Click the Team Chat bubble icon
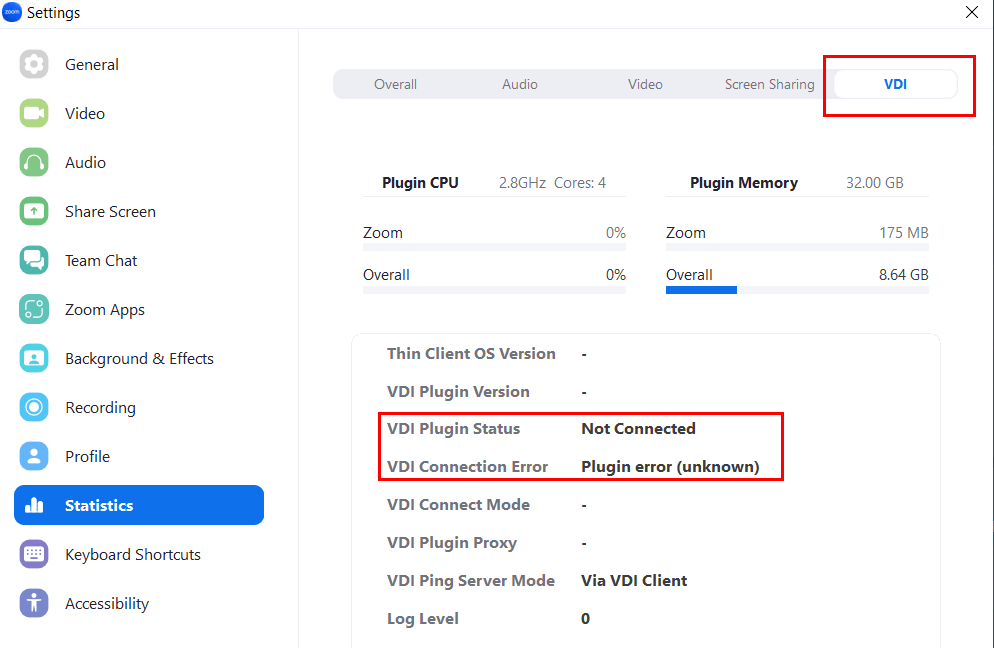The image size is (994, 648). coord(34,261)
